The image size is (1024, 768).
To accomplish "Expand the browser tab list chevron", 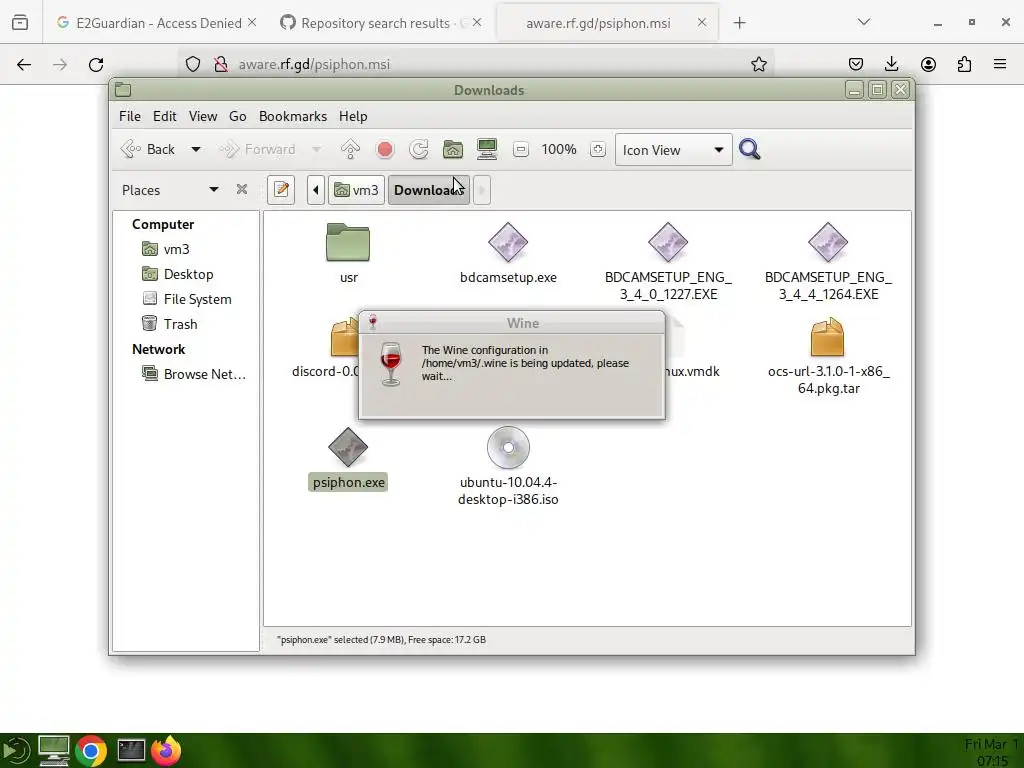I will (x=864, y=22).
